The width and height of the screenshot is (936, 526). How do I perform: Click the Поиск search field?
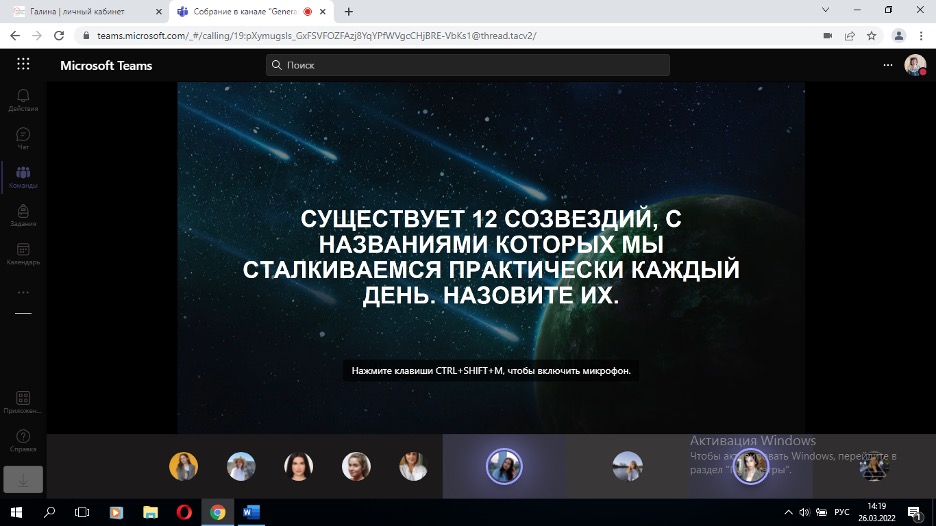[x=468, y=65]
